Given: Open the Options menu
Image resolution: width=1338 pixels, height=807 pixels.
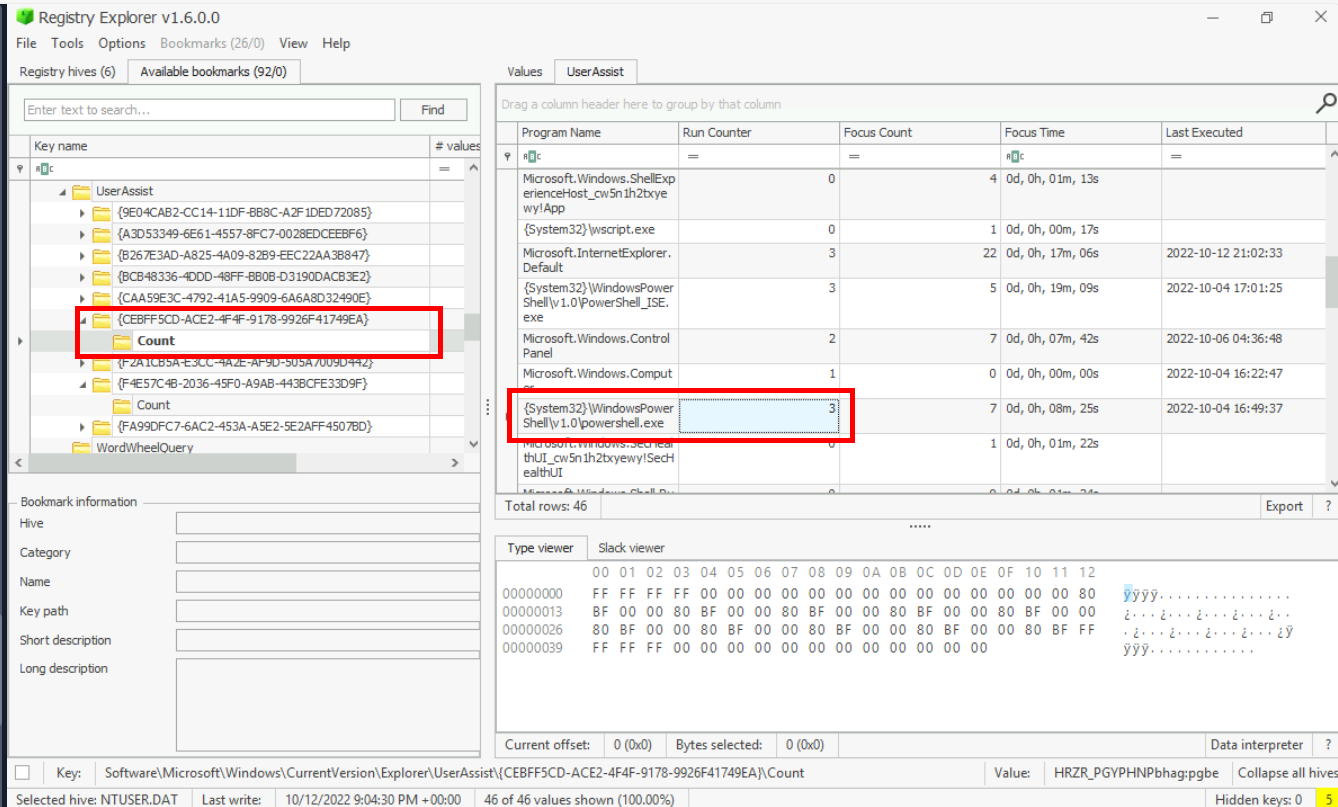Looking at the screenshot, I should coord(122,43).
